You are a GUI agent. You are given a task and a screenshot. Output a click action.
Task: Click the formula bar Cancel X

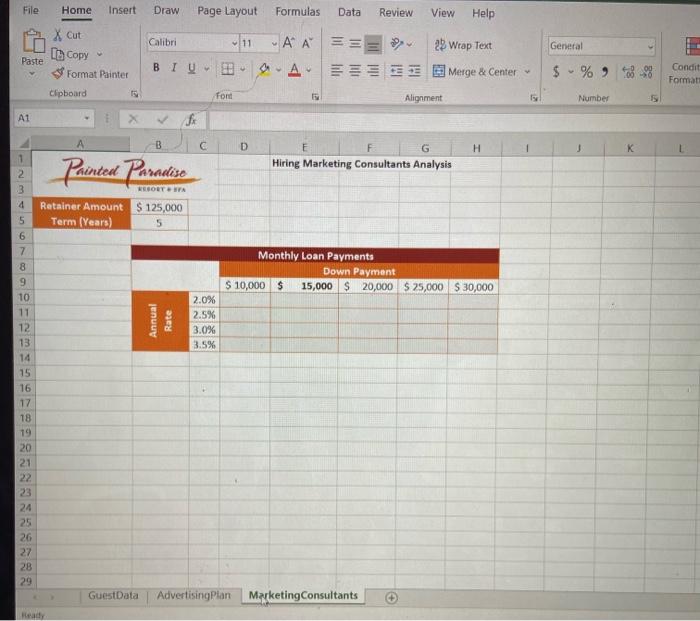point(133,119)
